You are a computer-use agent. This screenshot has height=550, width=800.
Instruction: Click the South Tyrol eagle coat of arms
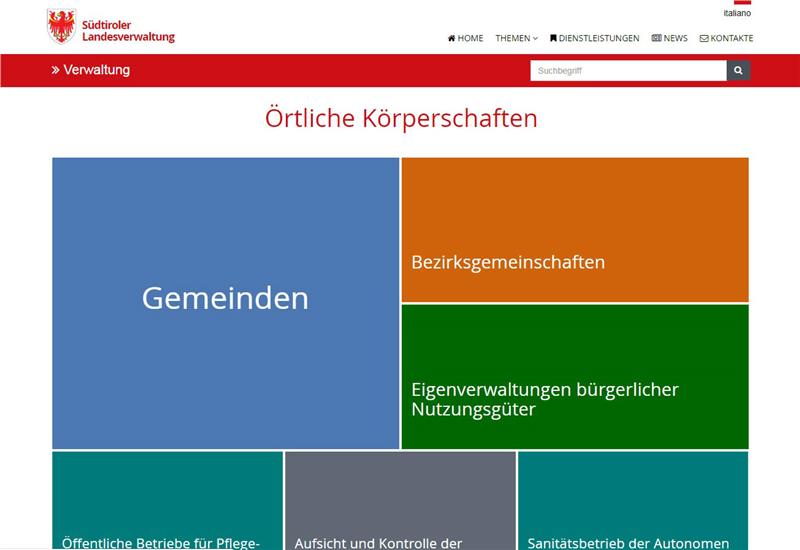(x=61, y=26)
